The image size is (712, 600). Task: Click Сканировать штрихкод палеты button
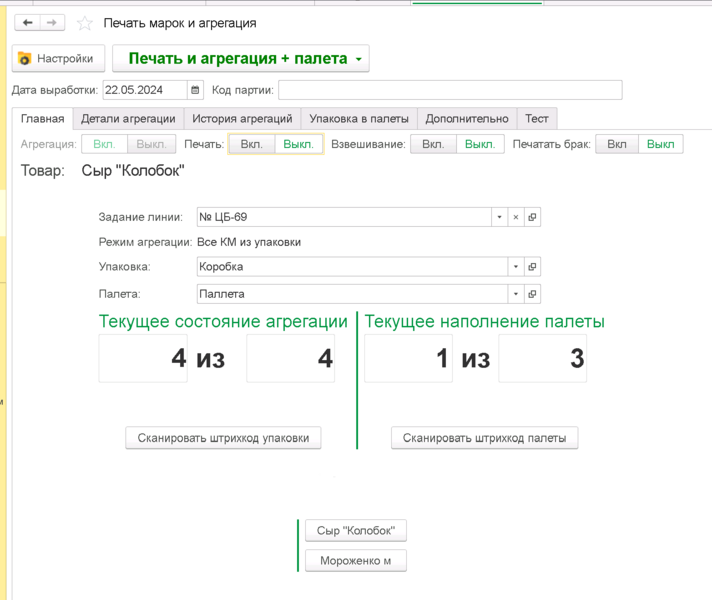(485, 438)
